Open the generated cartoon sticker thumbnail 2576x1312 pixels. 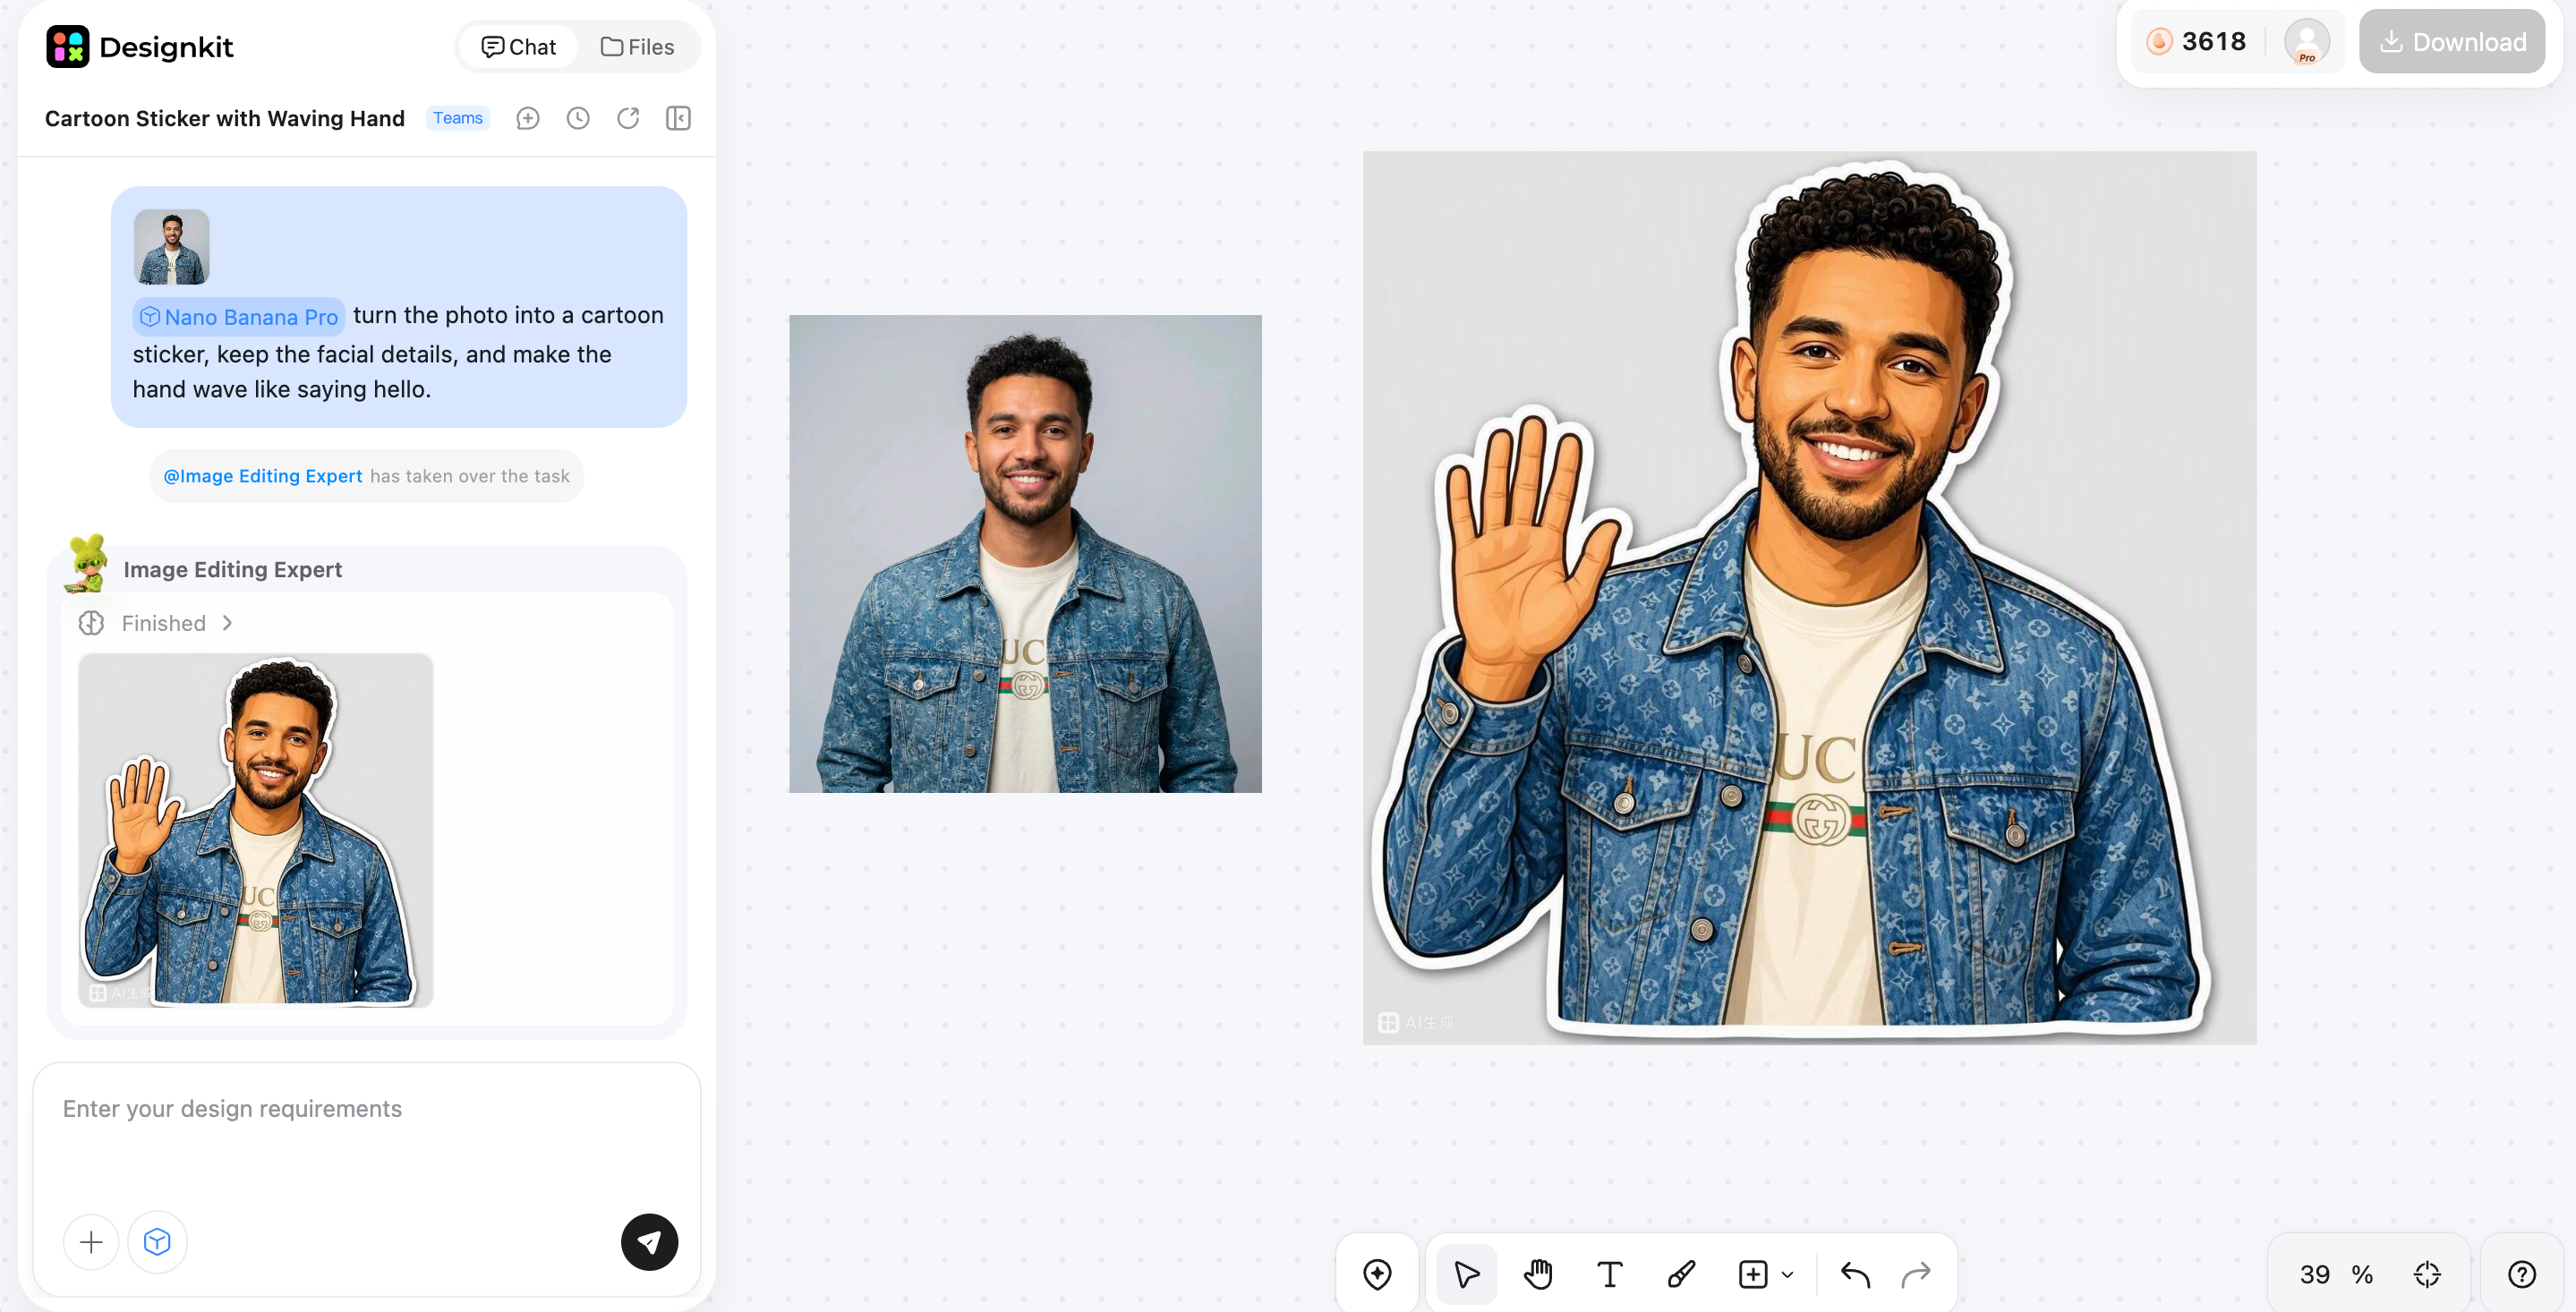[x=256, y=830]
